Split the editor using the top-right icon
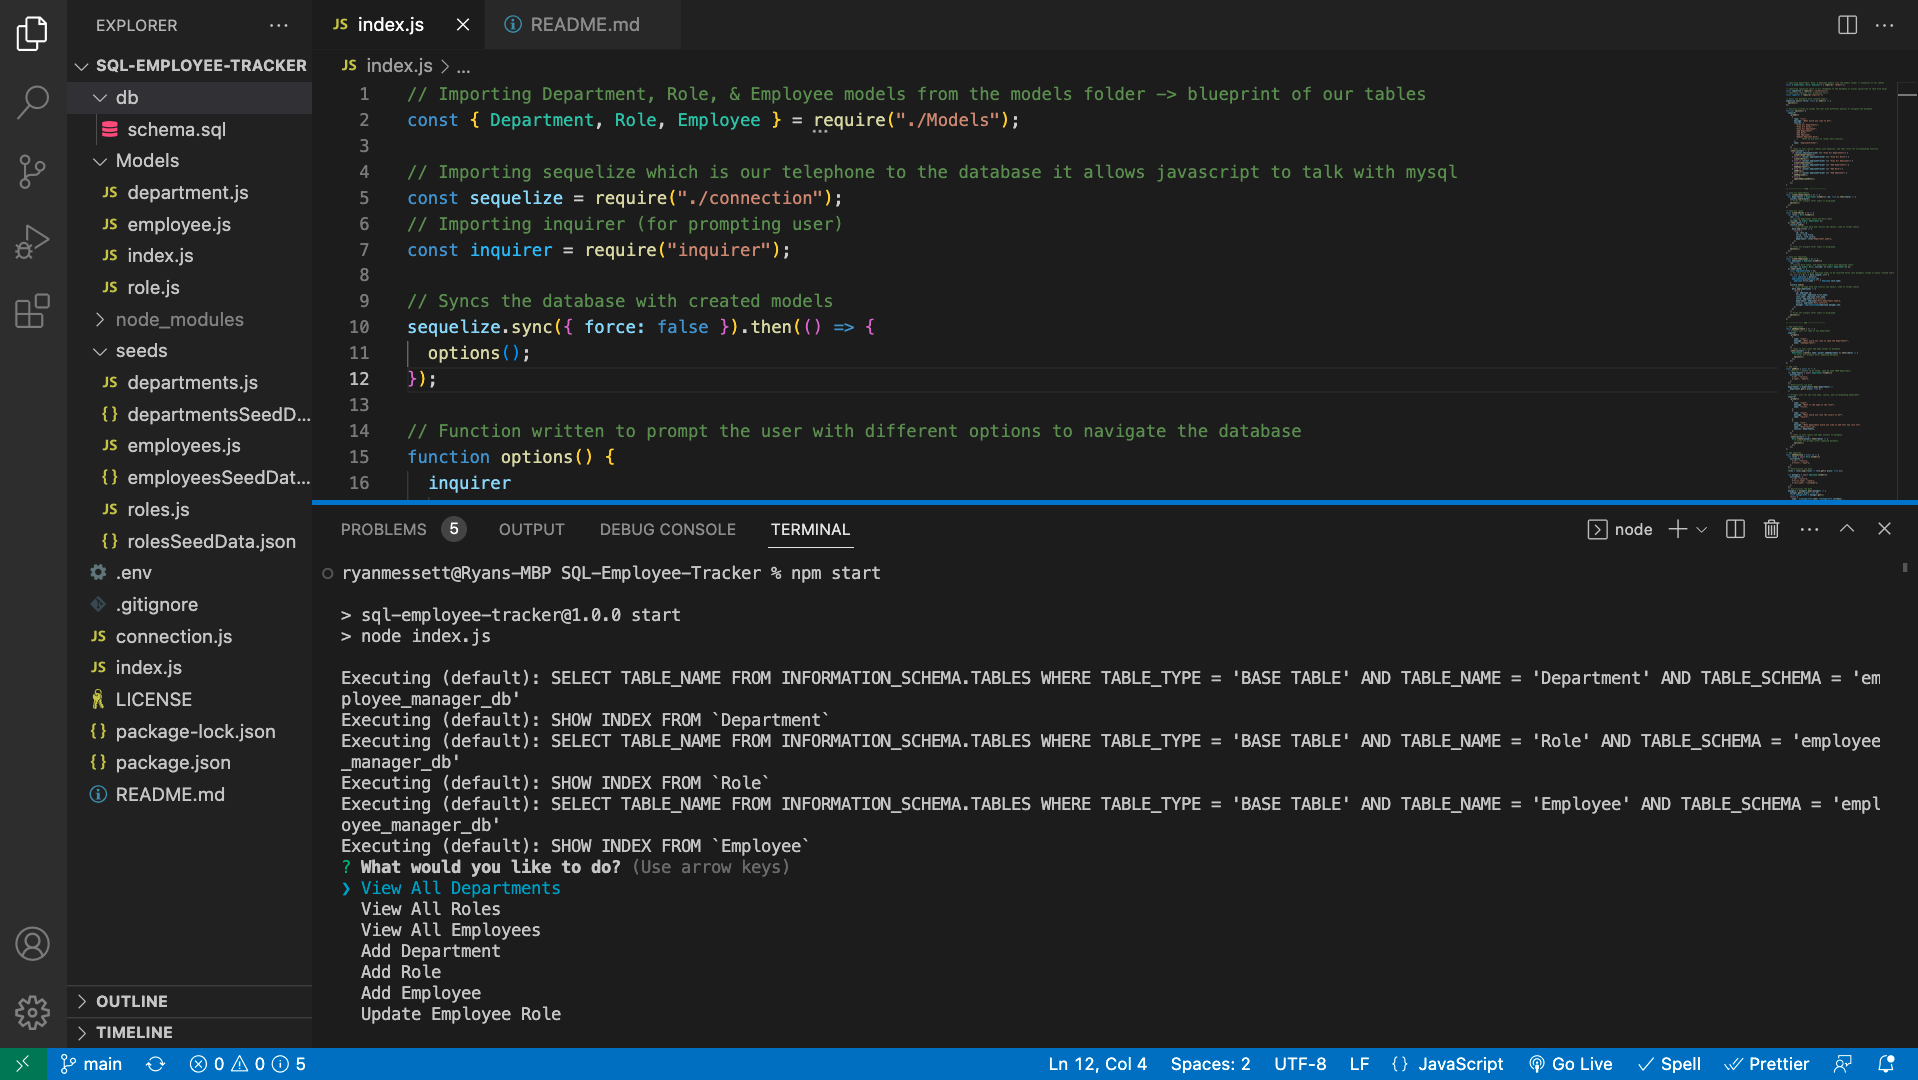Screen dimensions: 1918x1080 click(1845, 25)
